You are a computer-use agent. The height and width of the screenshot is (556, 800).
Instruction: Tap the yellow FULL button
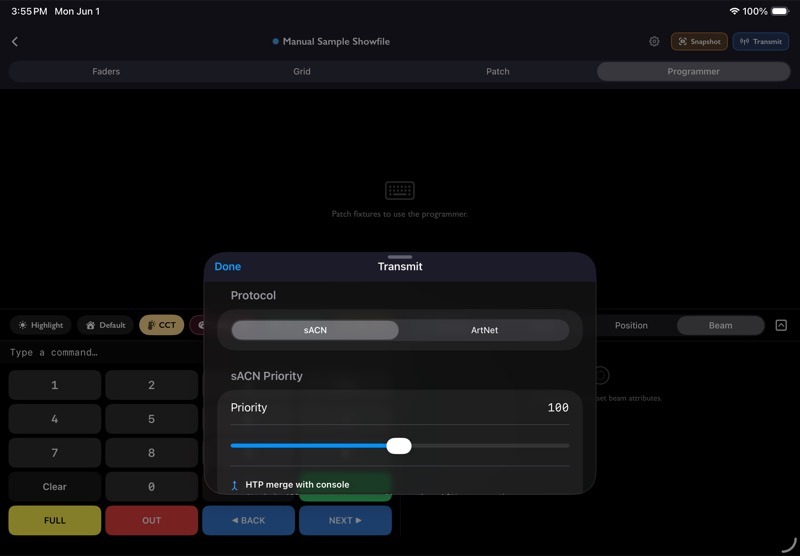[55, 520]
